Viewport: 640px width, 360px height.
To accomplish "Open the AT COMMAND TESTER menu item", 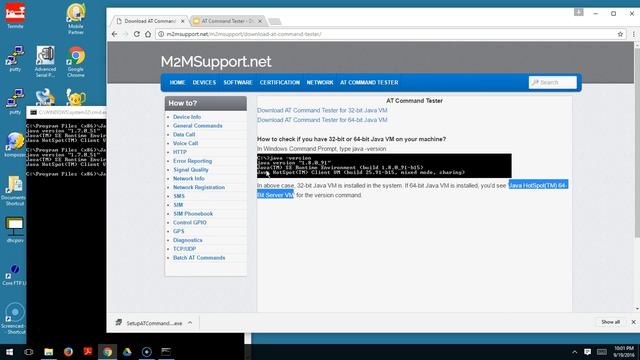I will pyautogui.click(x=369, y=82).
